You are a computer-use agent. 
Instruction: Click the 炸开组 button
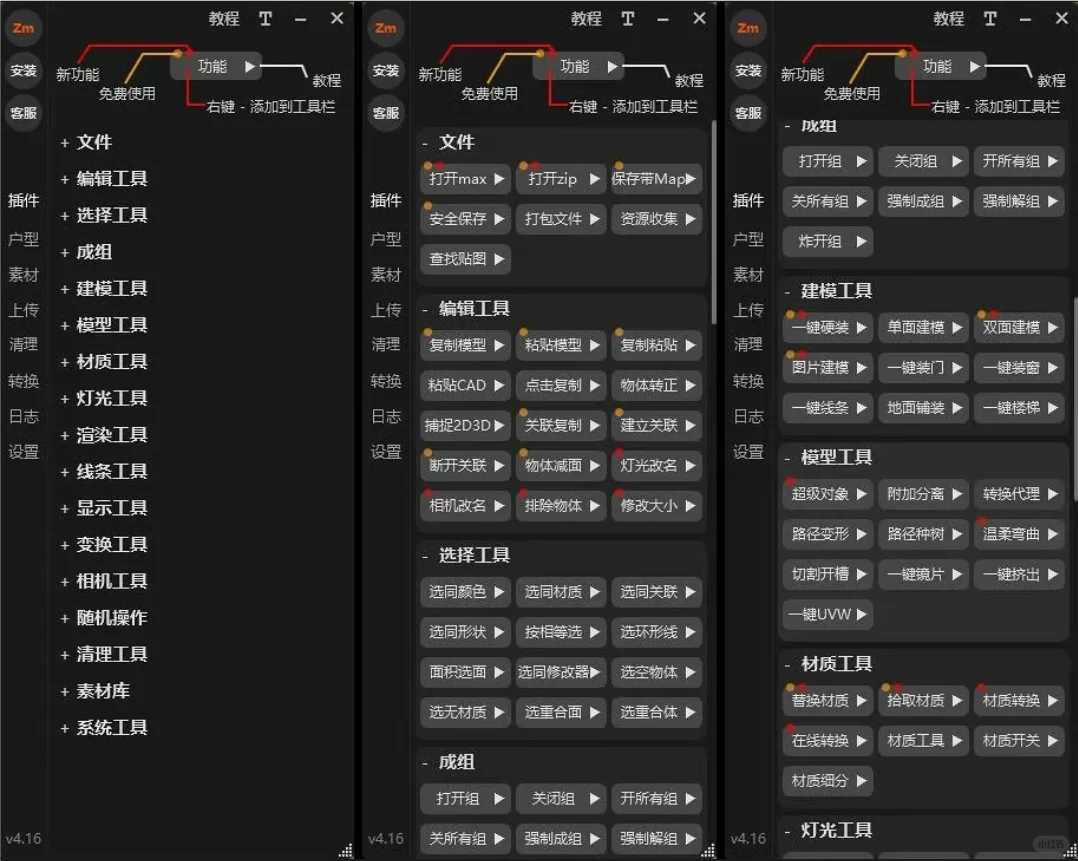click(x=827, y=241)
